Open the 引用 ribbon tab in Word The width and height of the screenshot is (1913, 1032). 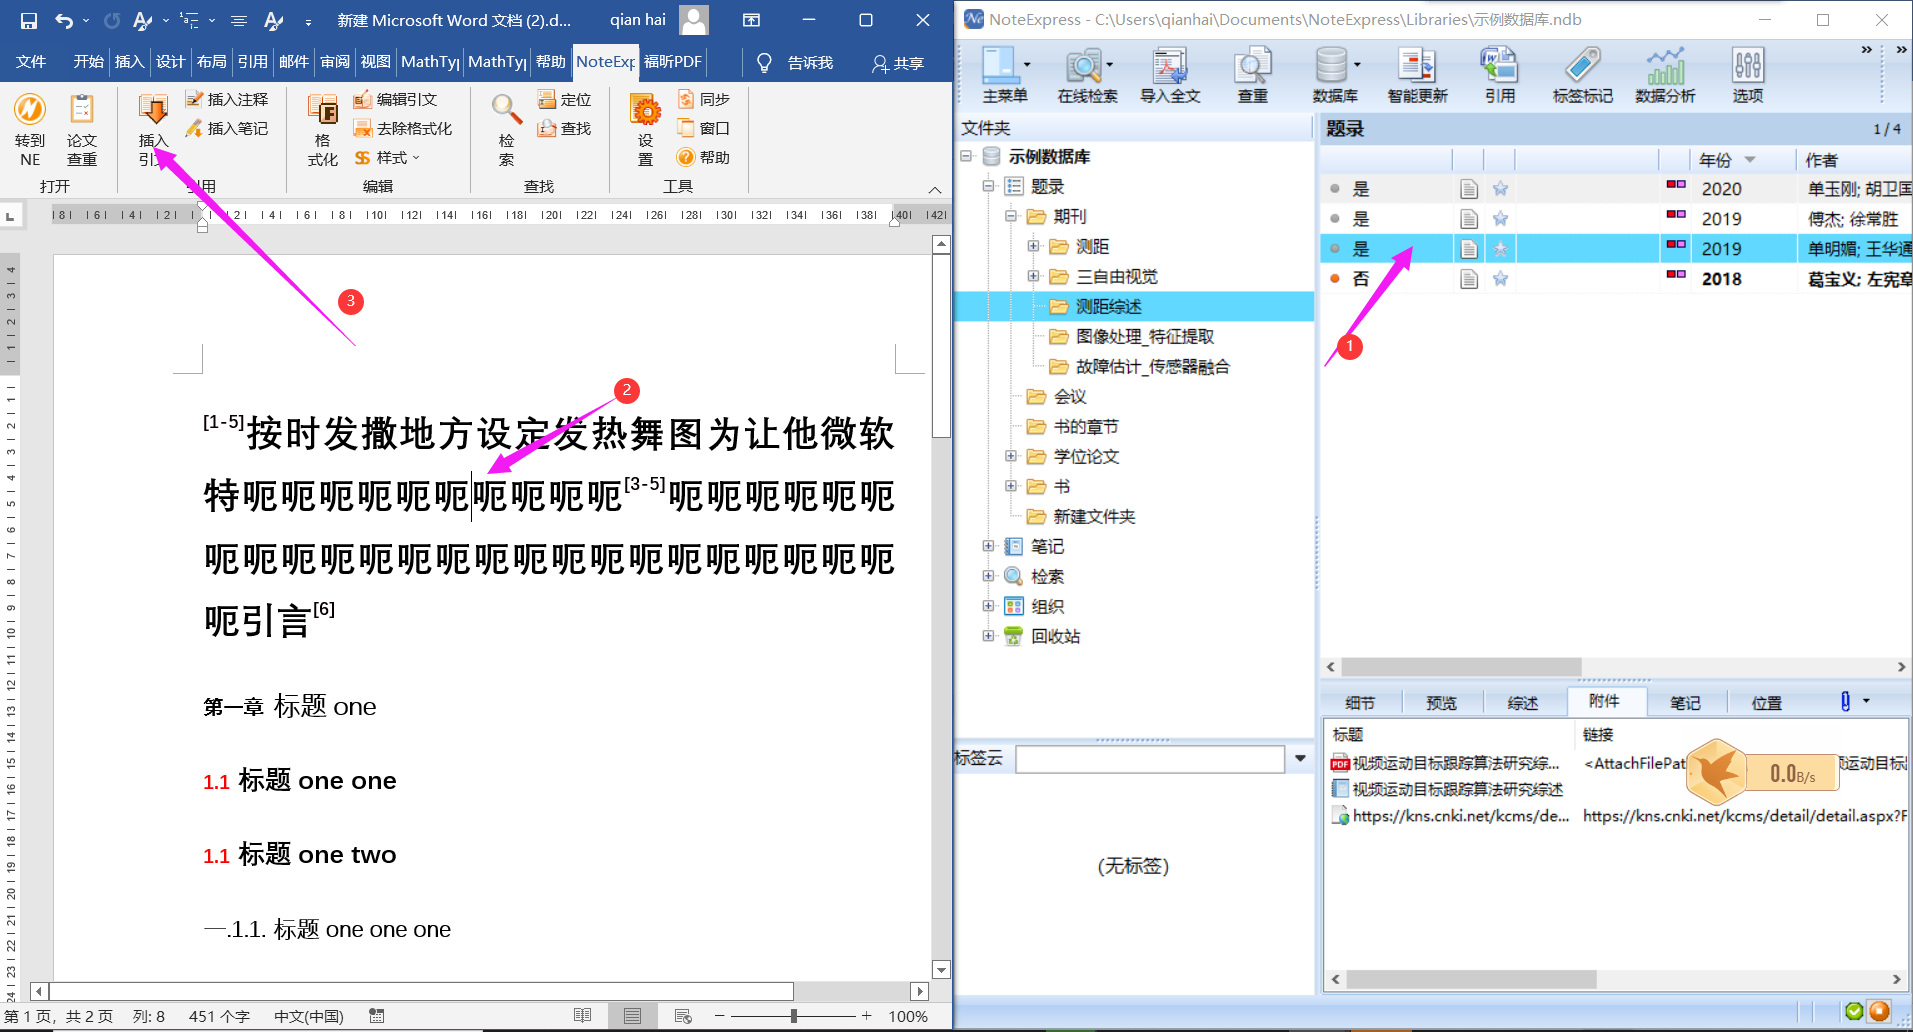253,62
